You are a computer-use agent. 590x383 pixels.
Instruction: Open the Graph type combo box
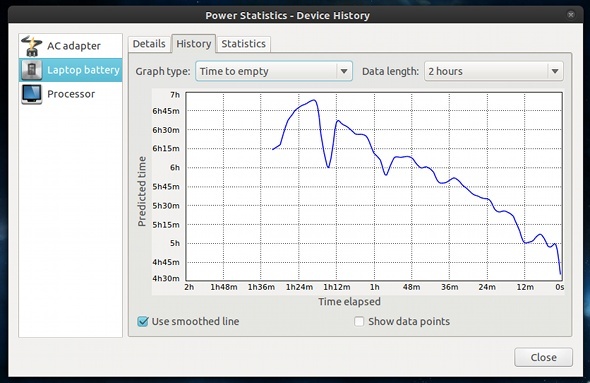click(274, 71)
